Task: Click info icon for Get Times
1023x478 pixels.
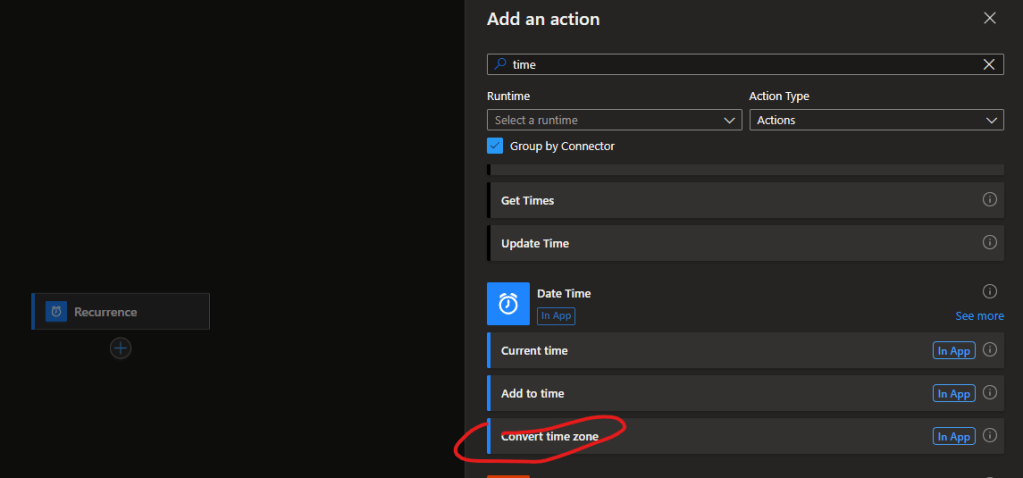Action: coord(990,200)
